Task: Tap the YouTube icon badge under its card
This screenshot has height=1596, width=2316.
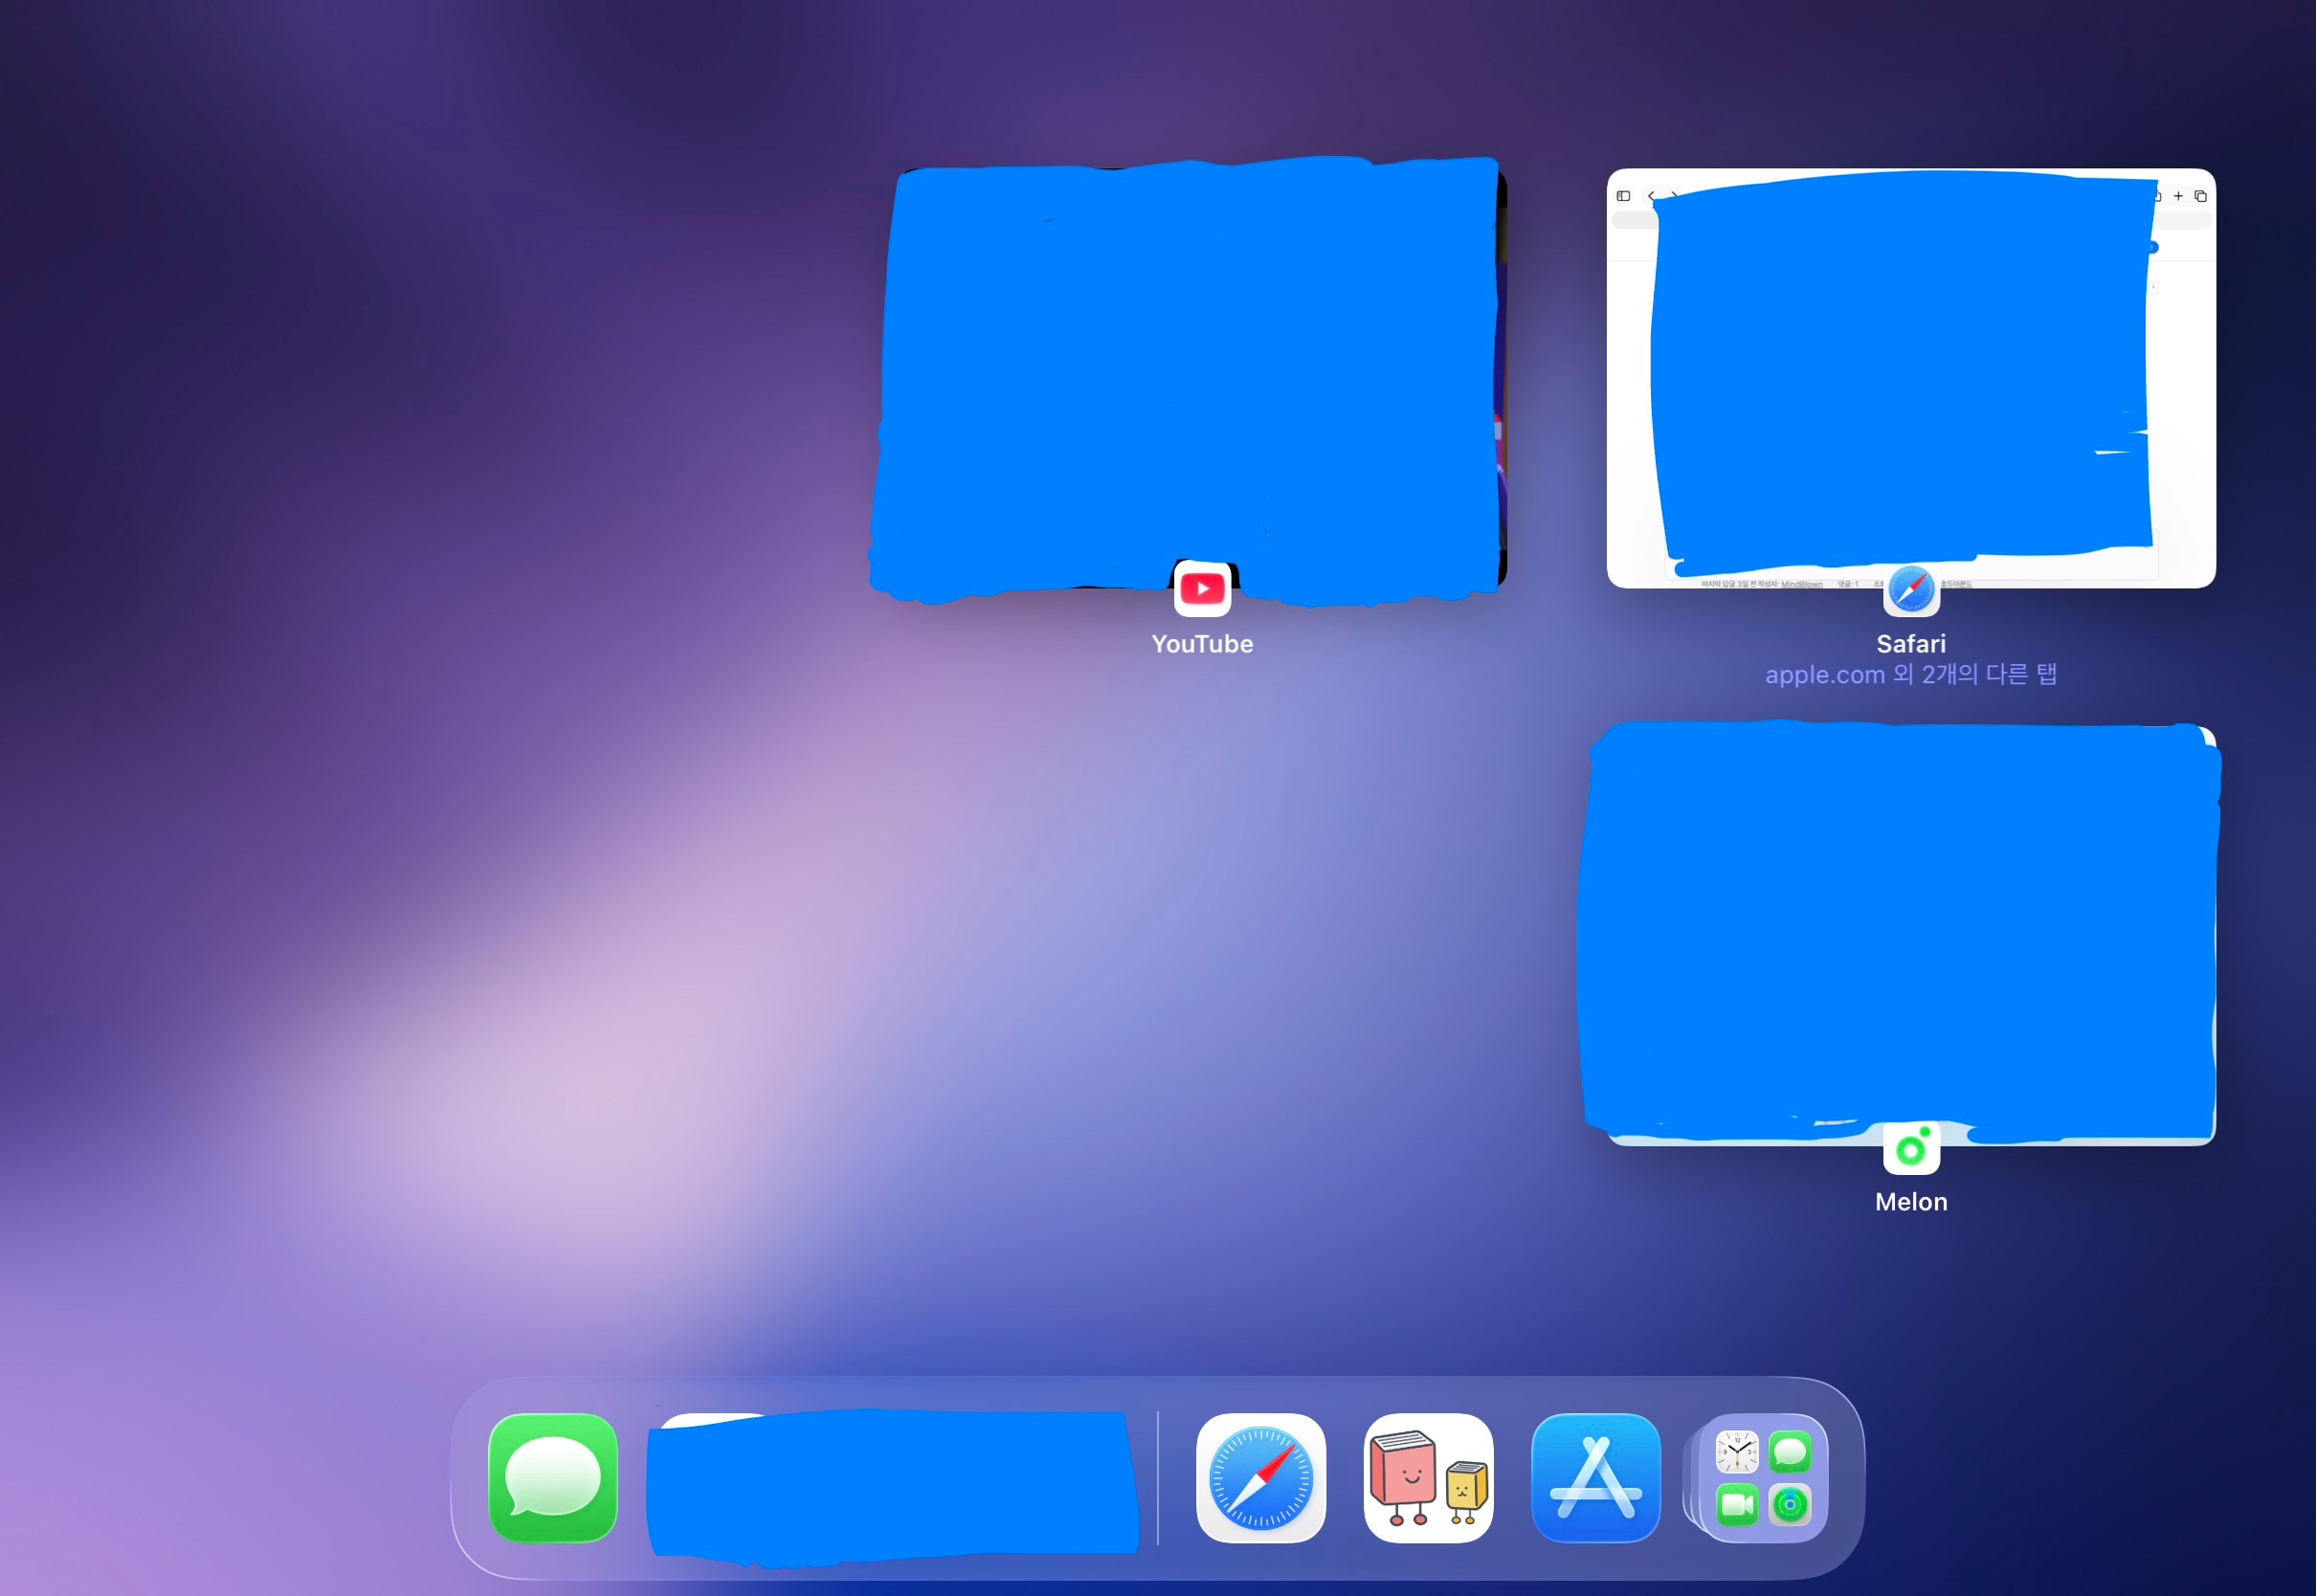Action: pyautogui.click(x=1202, y=588)
